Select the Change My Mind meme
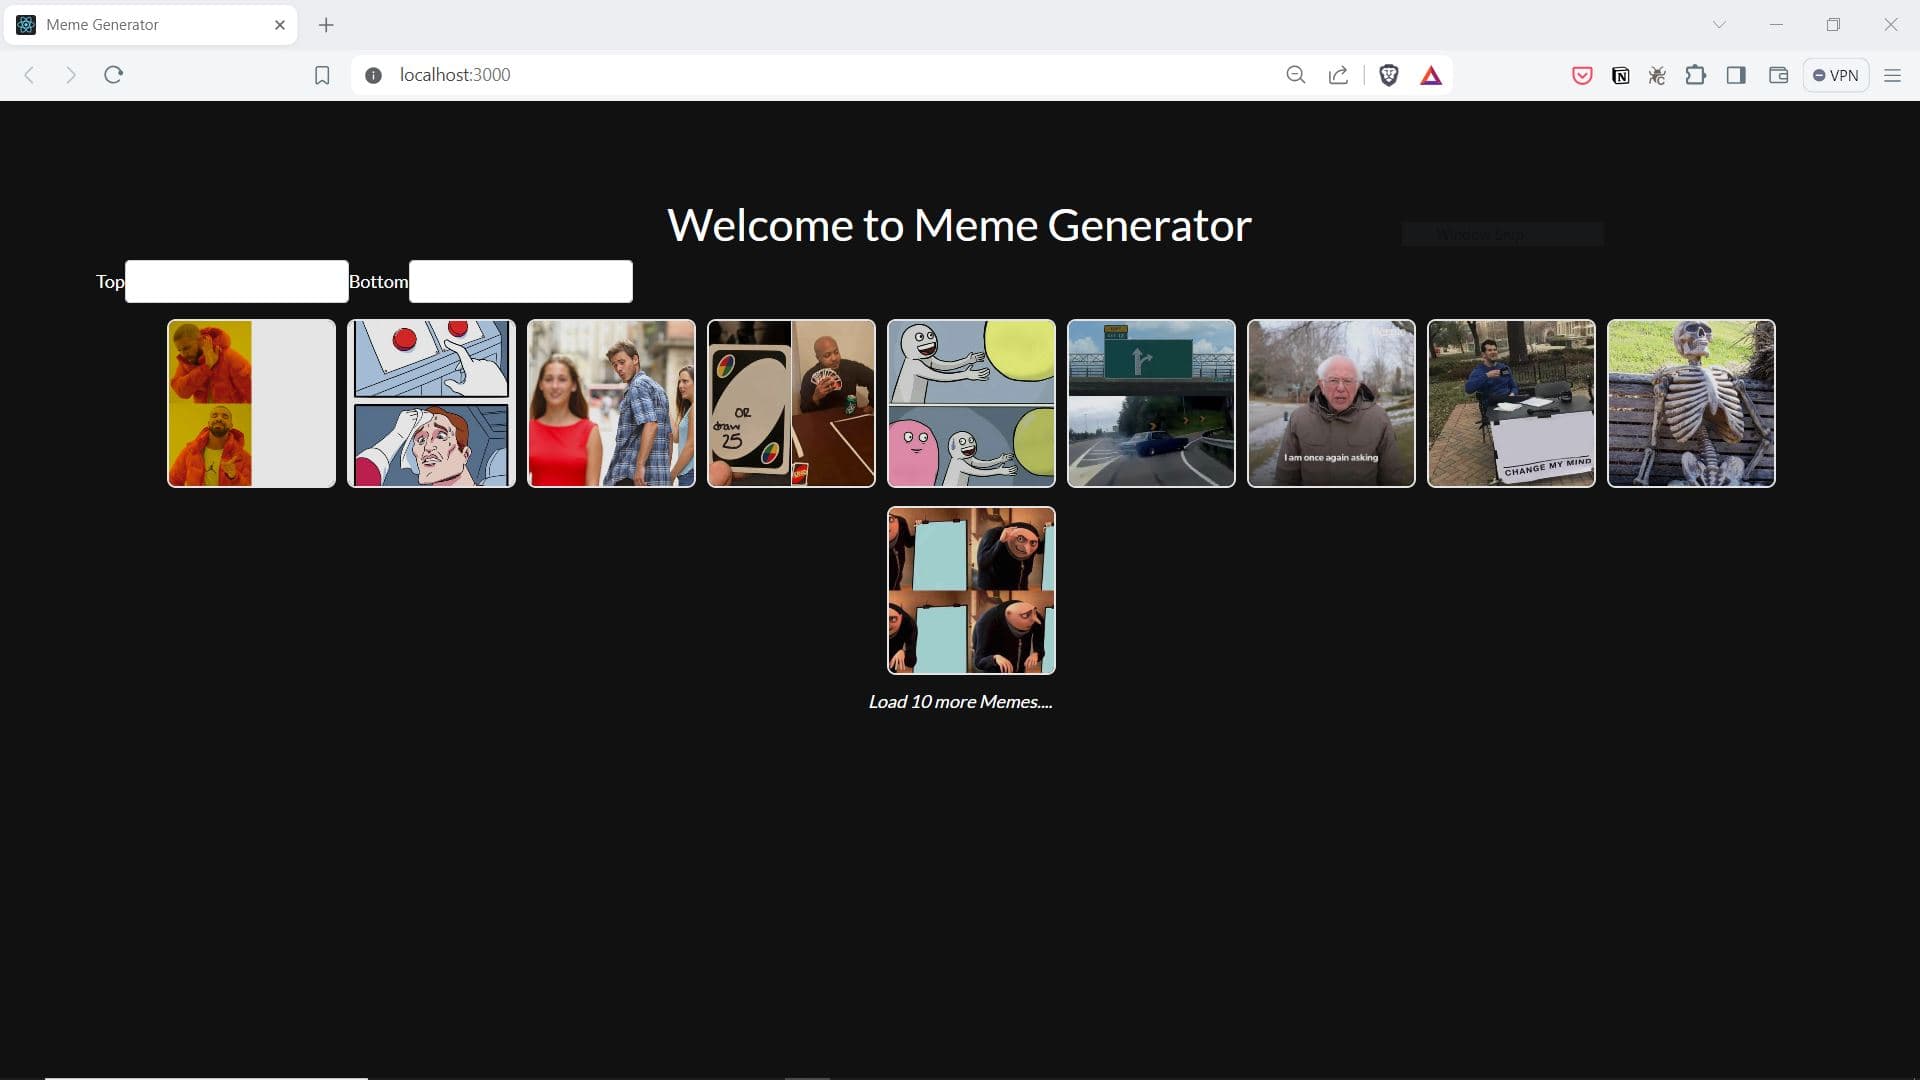 point(1511,403)
